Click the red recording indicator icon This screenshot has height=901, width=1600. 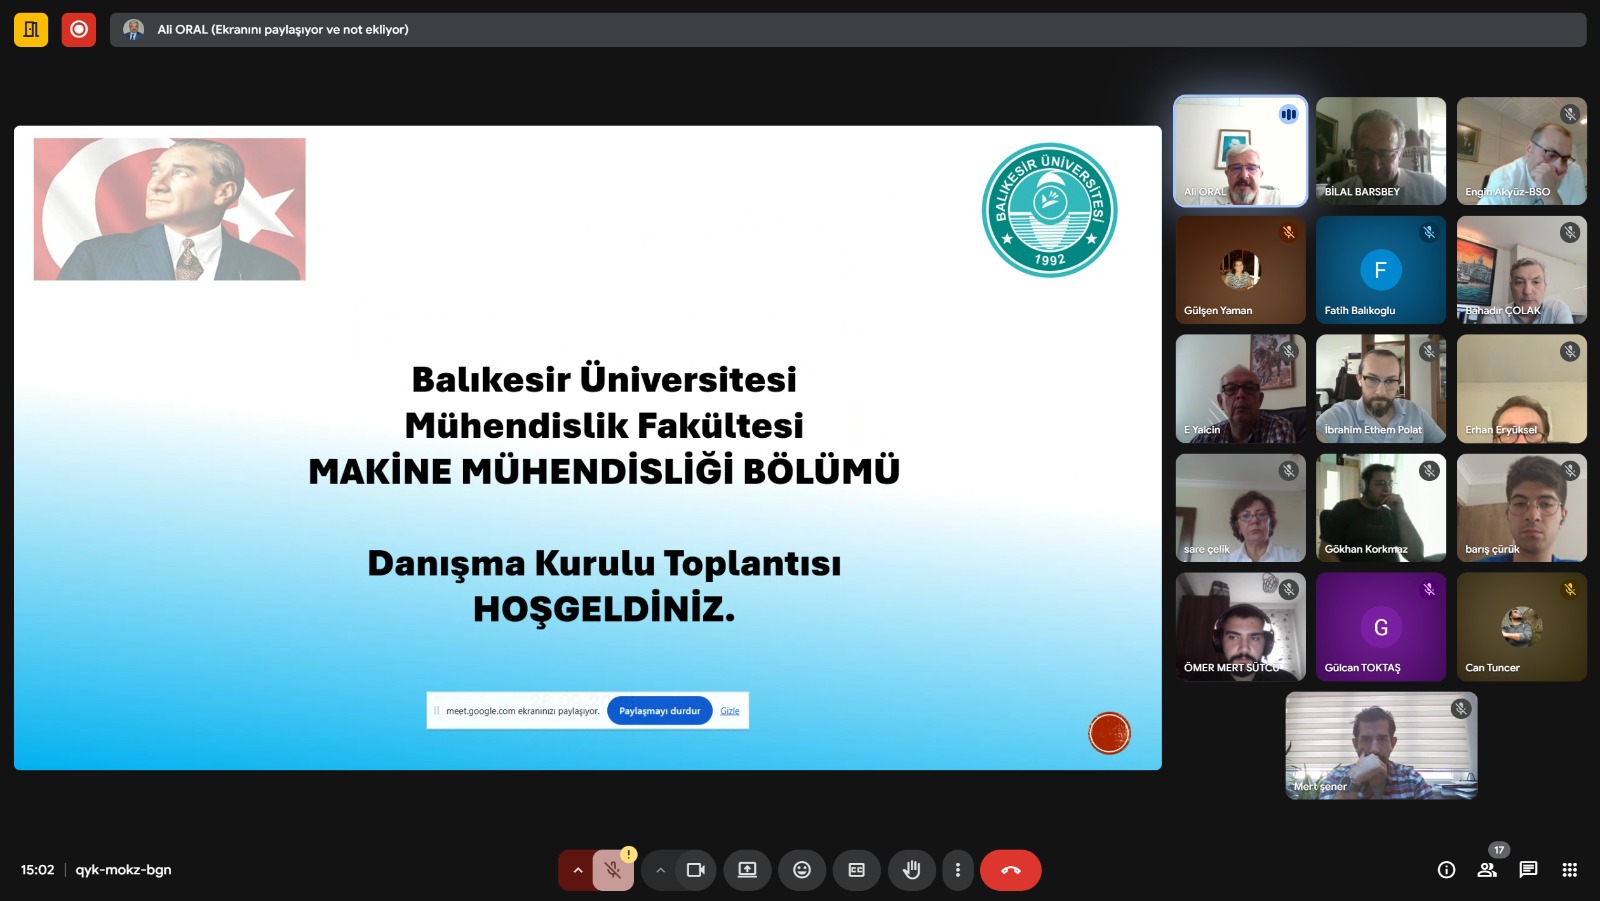tap(79, 29)
